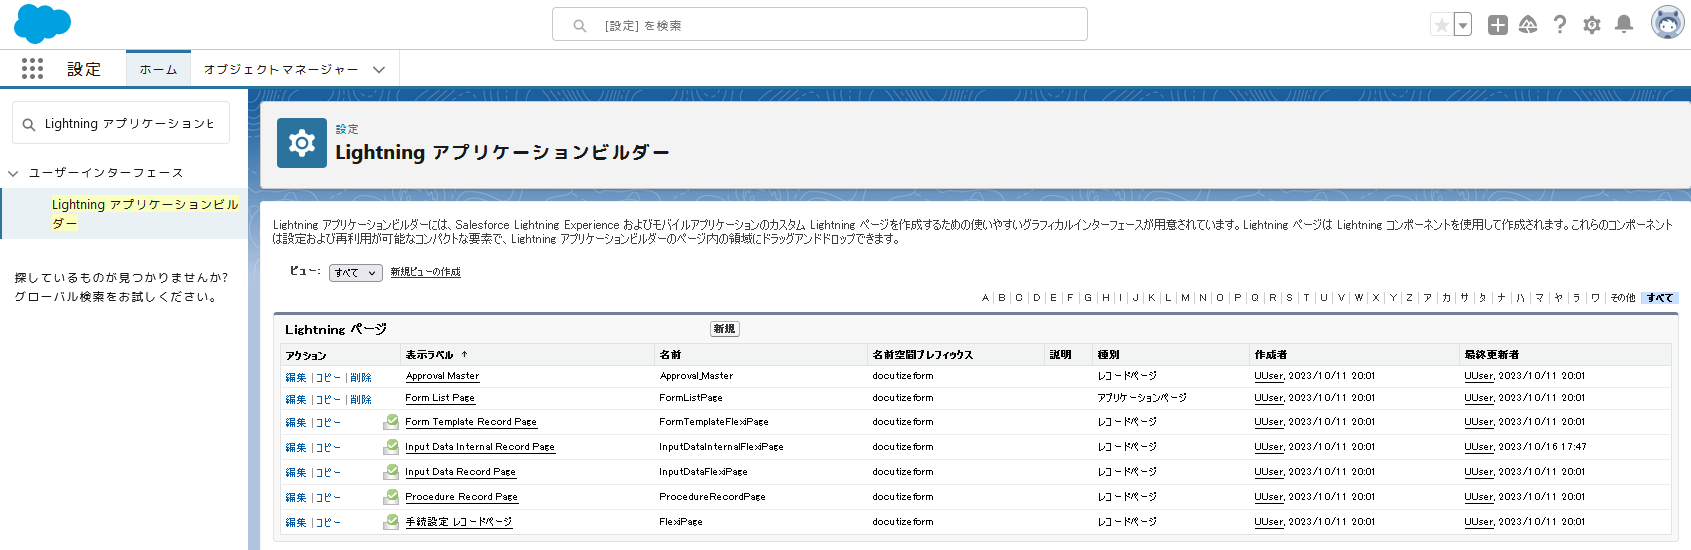Open the Approval Master label link
1691x550 pixels.
click(x=442, y=376)
